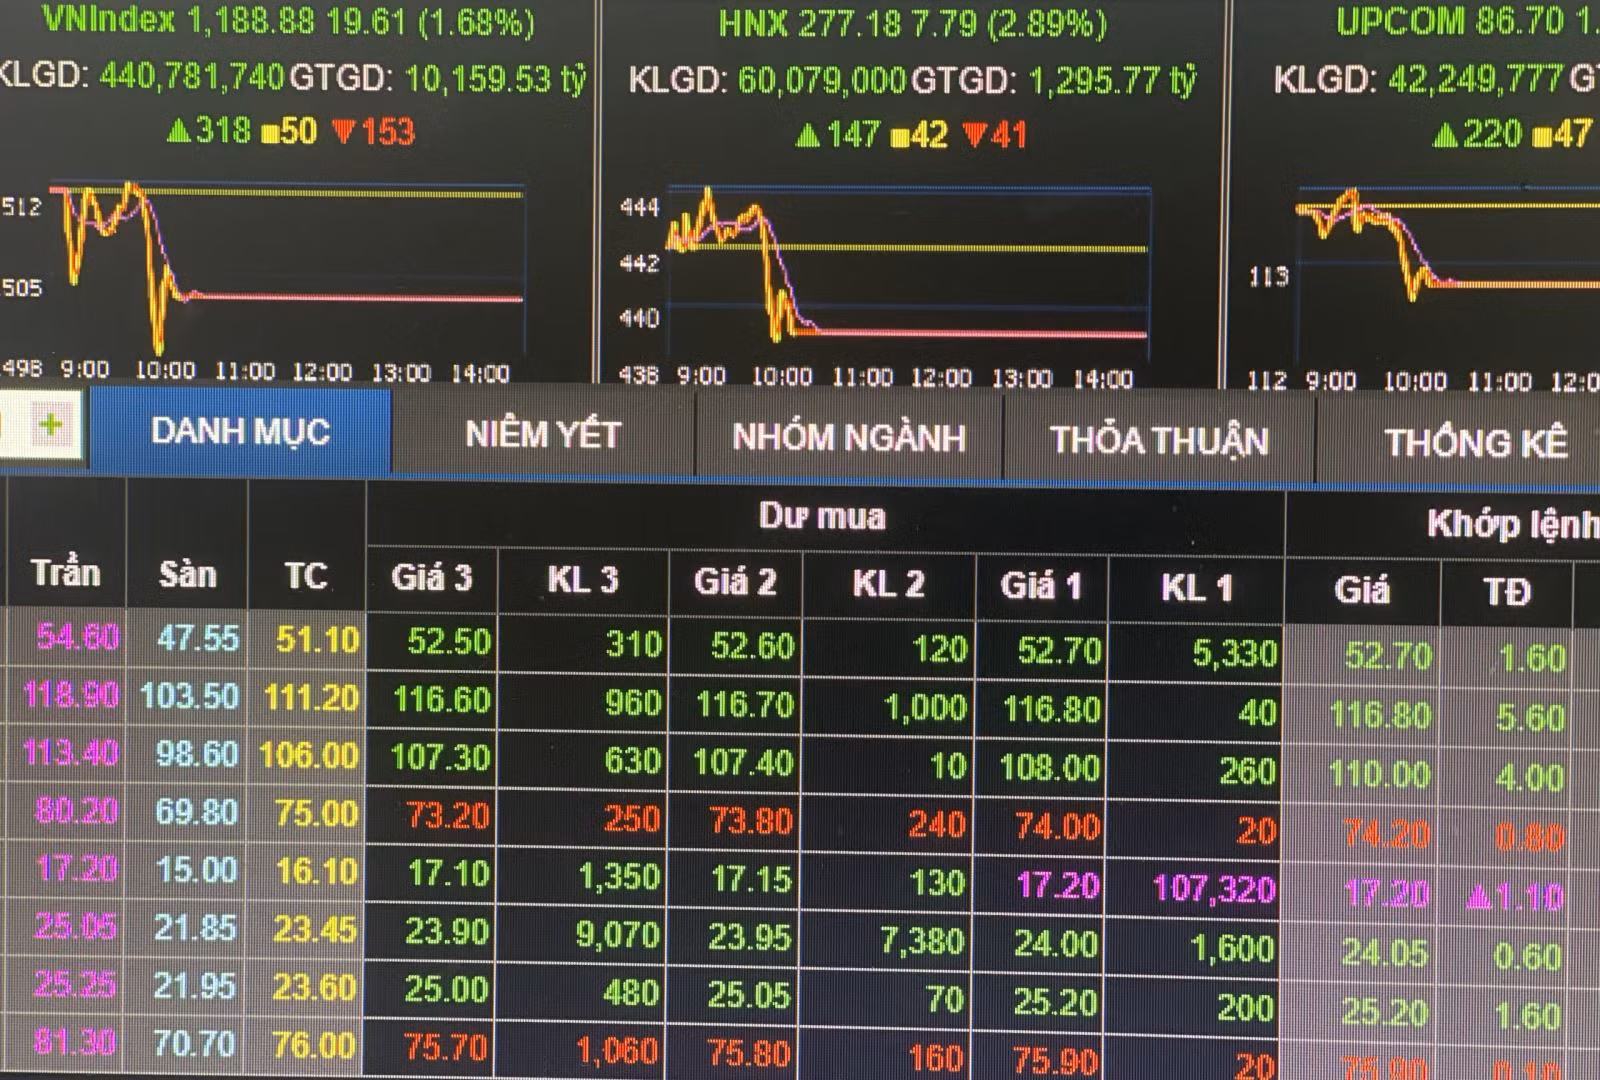Click the matched price 74.20

click(x=1387, y=832)
